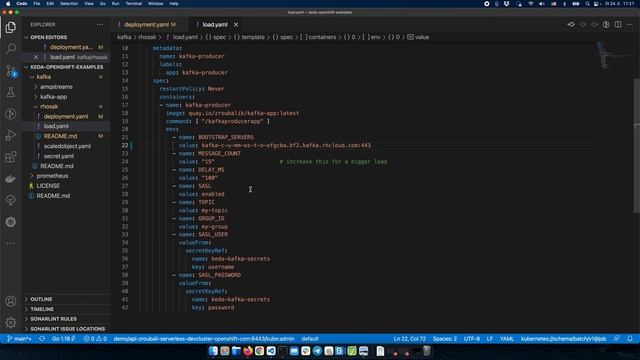Open Trash in the Dock
The height and width of the screenshot is (360, 640).
pos(427,351)
